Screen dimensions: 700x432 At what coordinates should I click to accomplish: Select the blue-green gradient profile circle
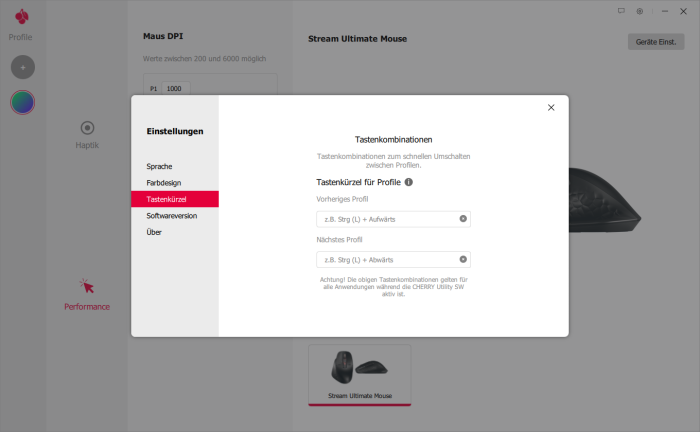click(22, 102)
